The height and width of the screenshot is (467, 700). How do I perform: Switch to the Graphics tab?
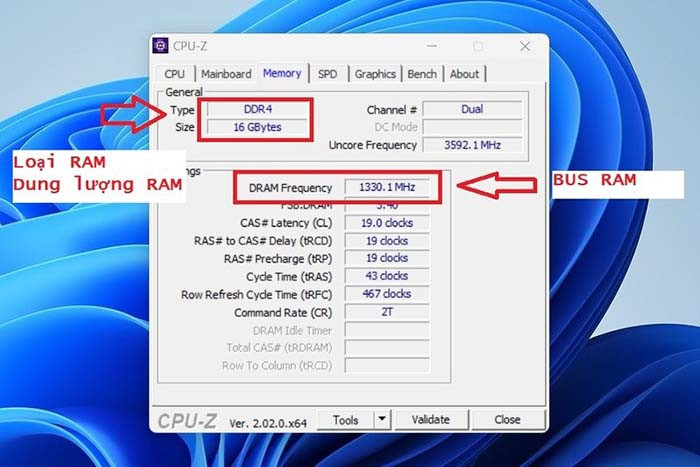tap(375, 74)
